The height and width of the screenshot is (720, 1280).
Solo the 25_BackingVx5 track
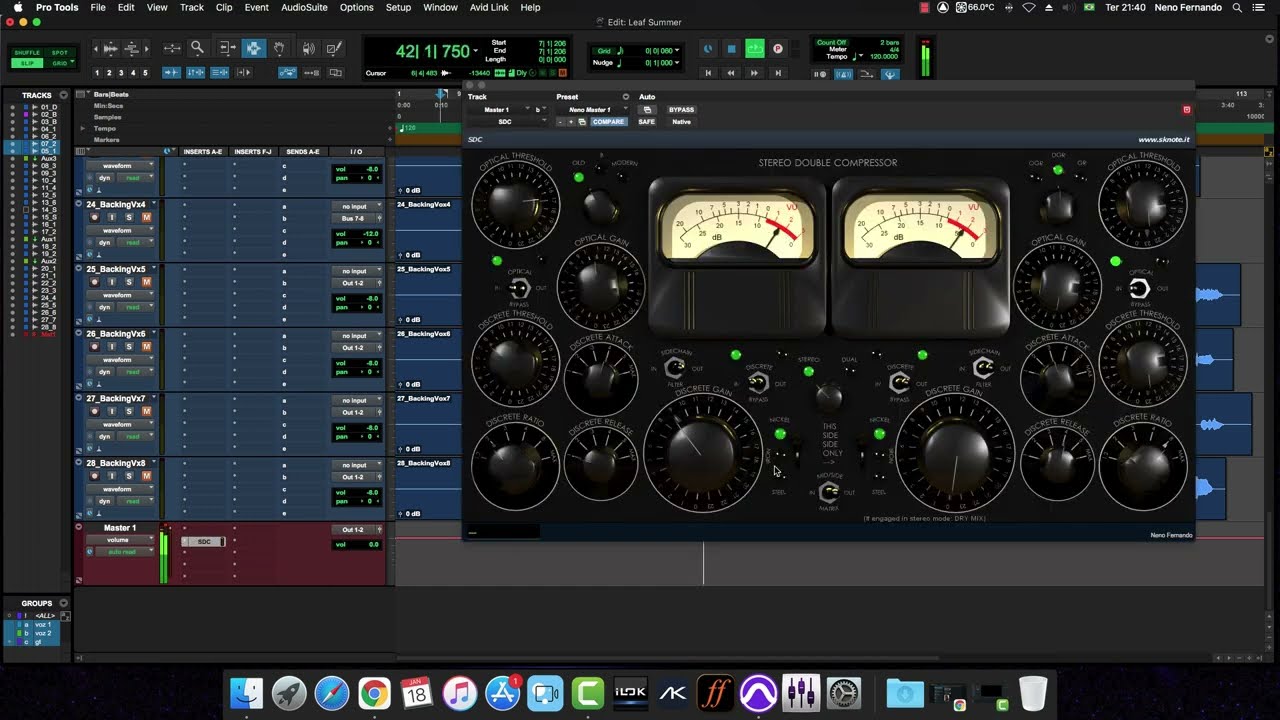click(129, 282)
